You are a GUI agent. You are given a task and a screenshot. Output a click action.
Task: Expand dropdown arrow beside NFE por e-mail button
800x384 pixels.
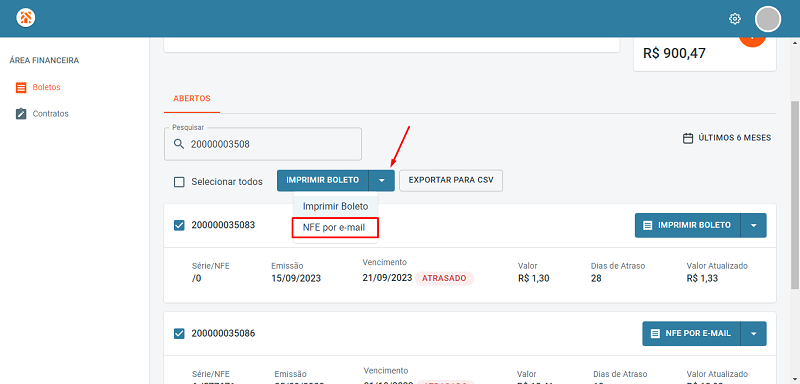(754, 334)
